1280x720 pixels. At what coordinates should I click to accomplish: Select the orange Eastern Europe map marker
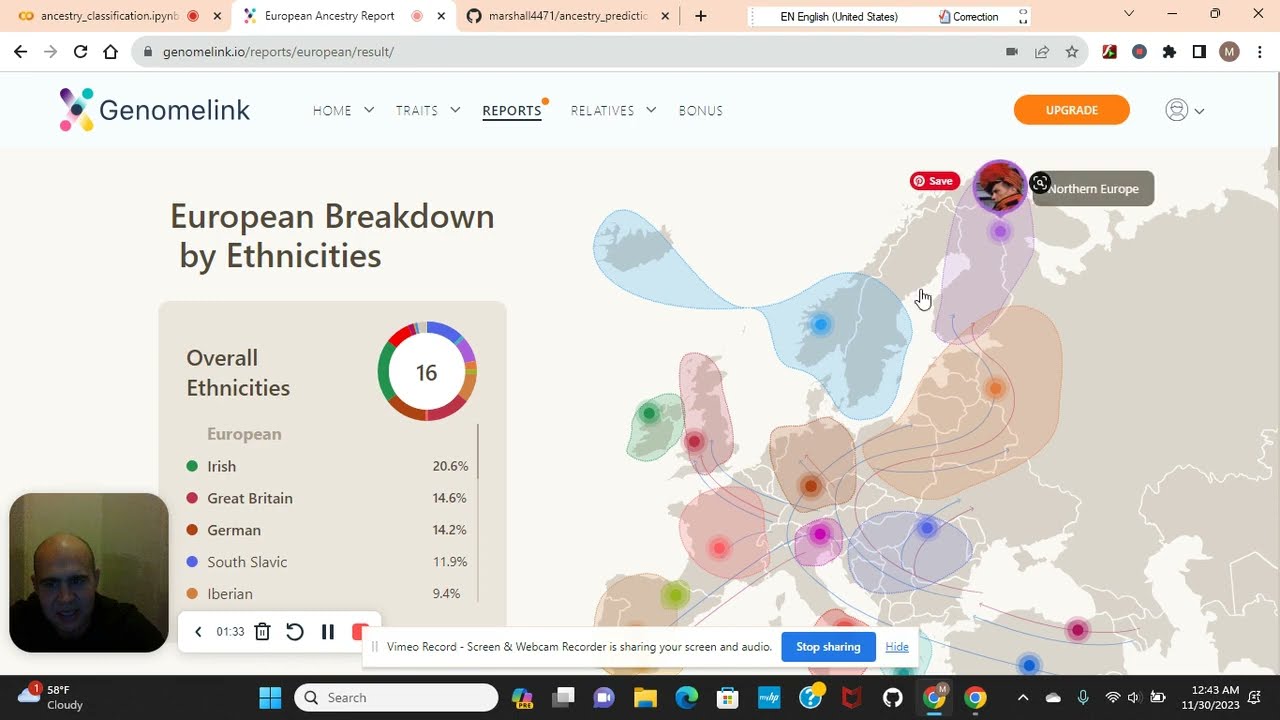[x=995, y=388]
